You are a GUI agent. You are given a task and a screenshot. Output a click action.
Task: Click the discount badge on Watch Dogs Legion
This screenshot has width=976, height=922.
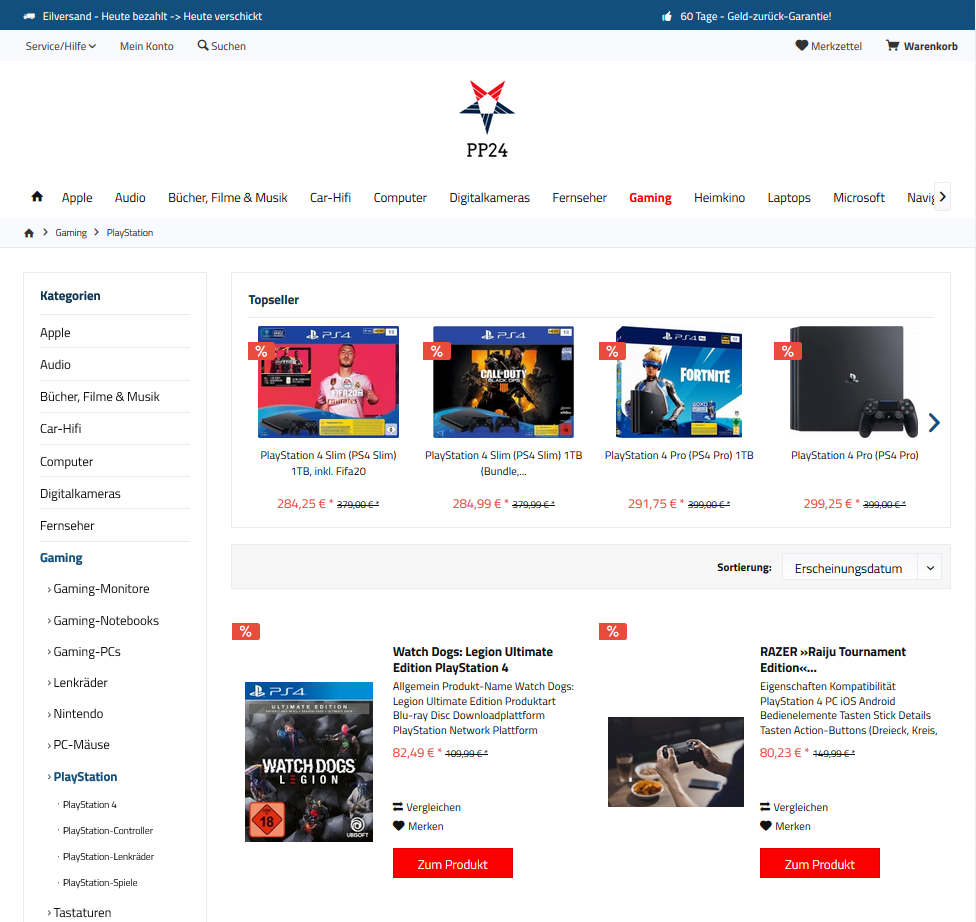tap(246, 631)
